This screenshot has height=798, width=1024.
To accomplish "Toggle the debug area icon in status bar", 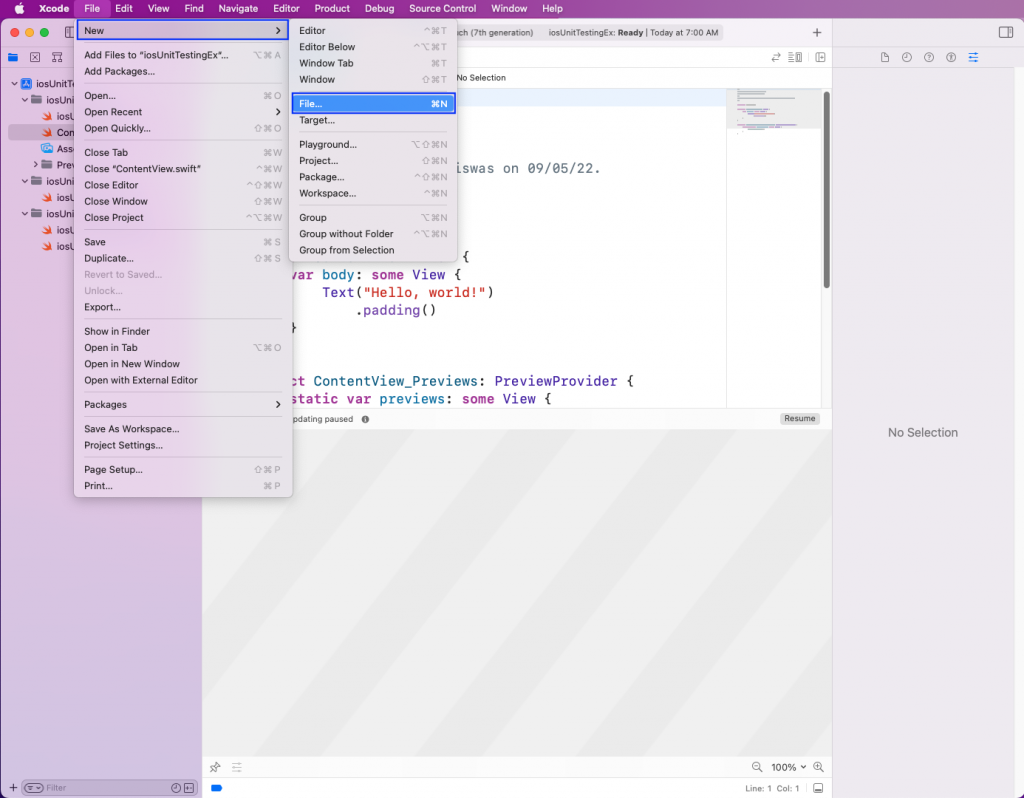I will tap(818, 788).
